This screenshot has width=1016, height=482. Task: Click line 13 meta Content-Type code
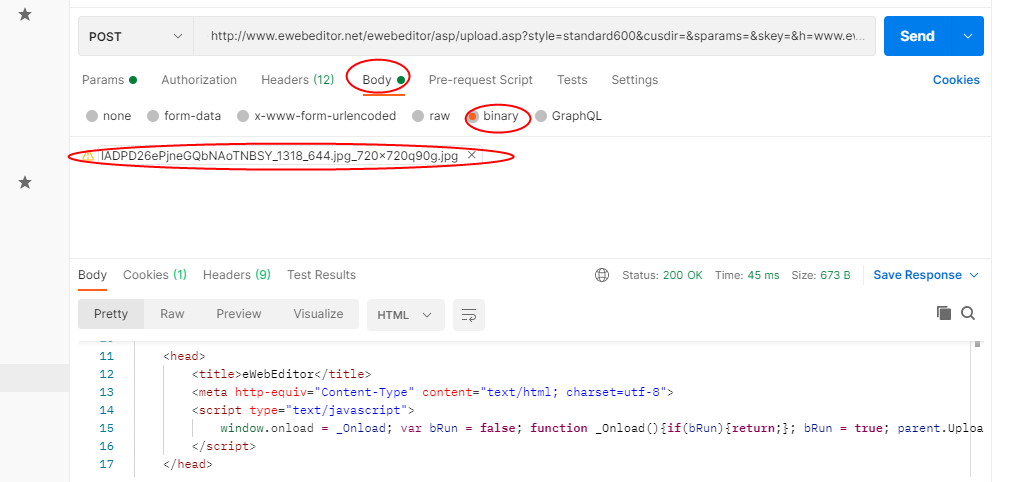pos(433,392)
